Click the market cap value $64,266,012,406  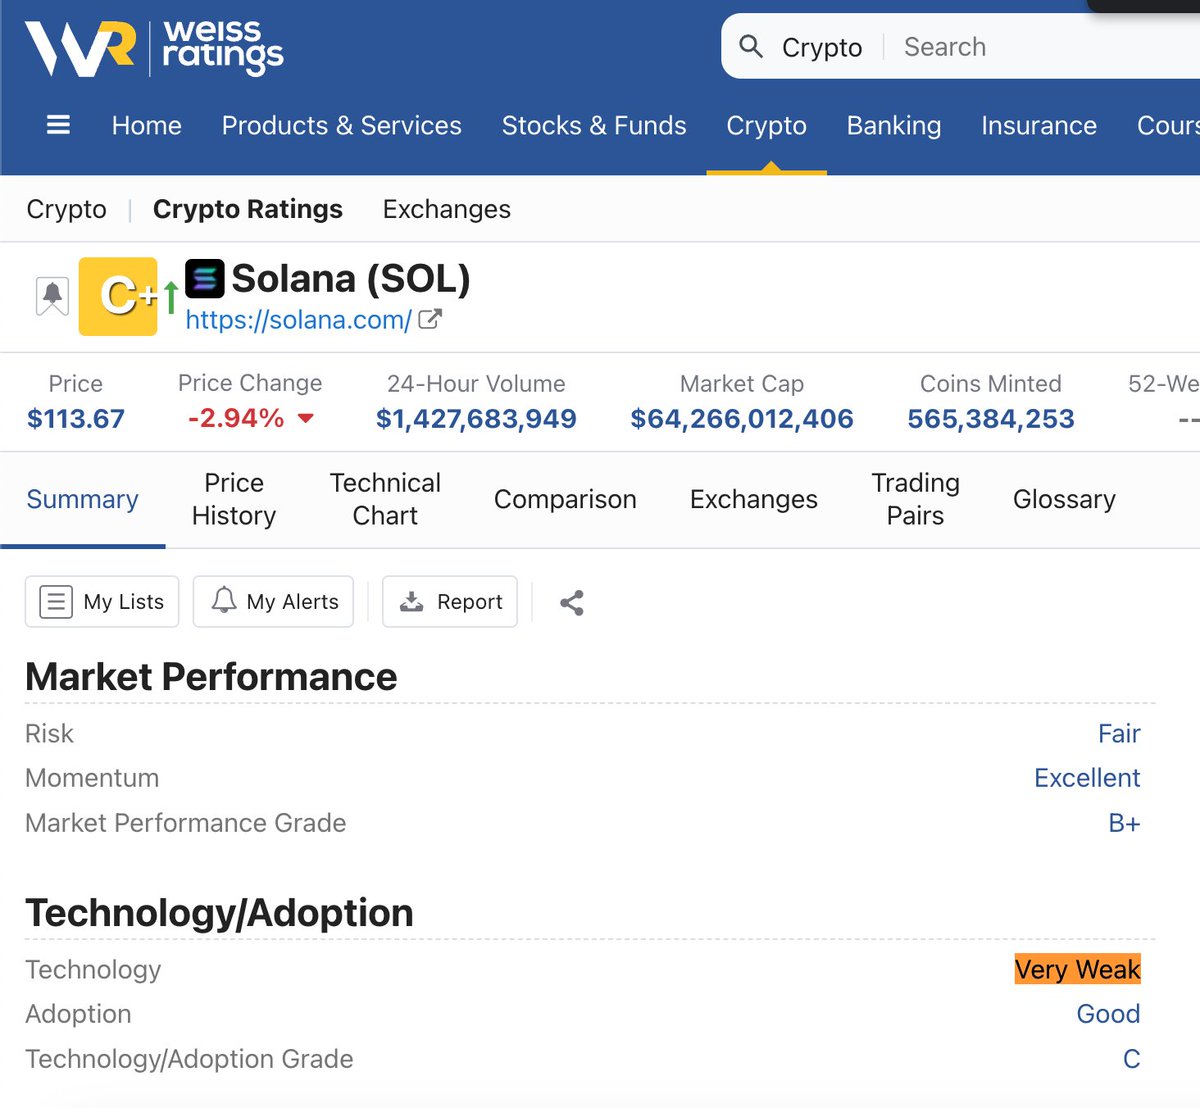[x=742, y=418]
